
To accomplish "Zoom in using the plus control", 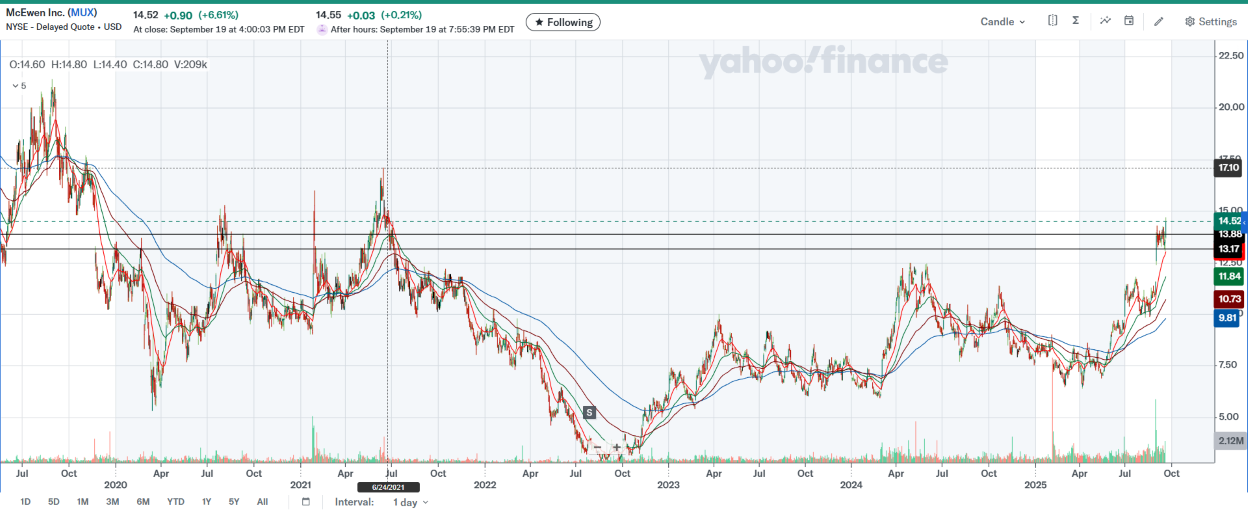I will tap(616, 447).
